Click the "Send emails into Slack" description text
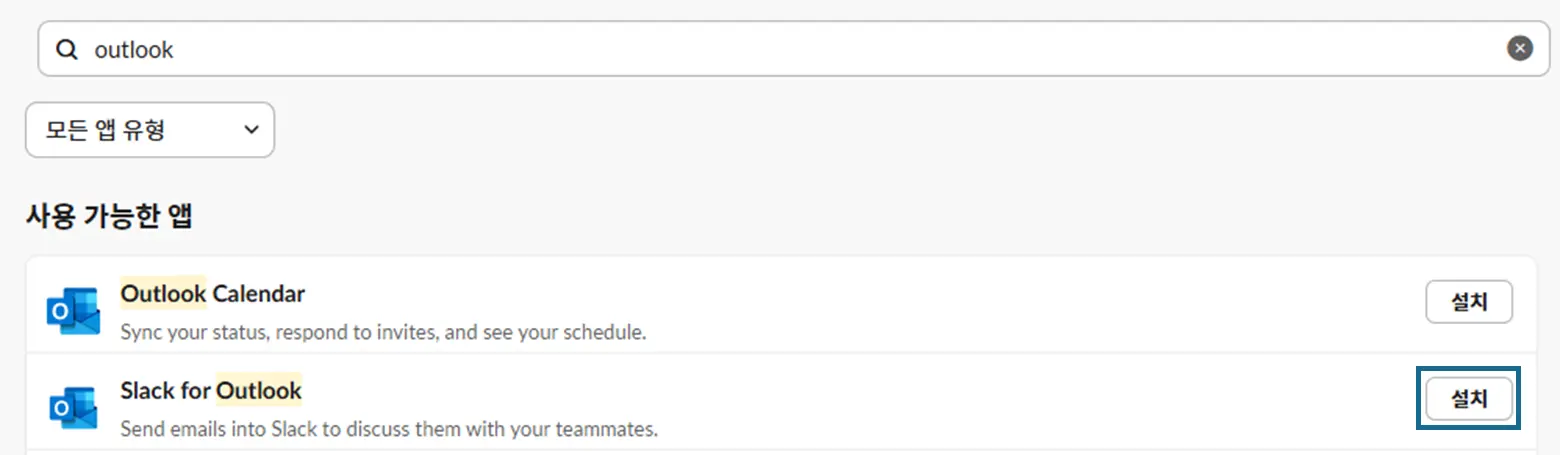This screenshot has width=1560, height=455. tap(389, 429)
